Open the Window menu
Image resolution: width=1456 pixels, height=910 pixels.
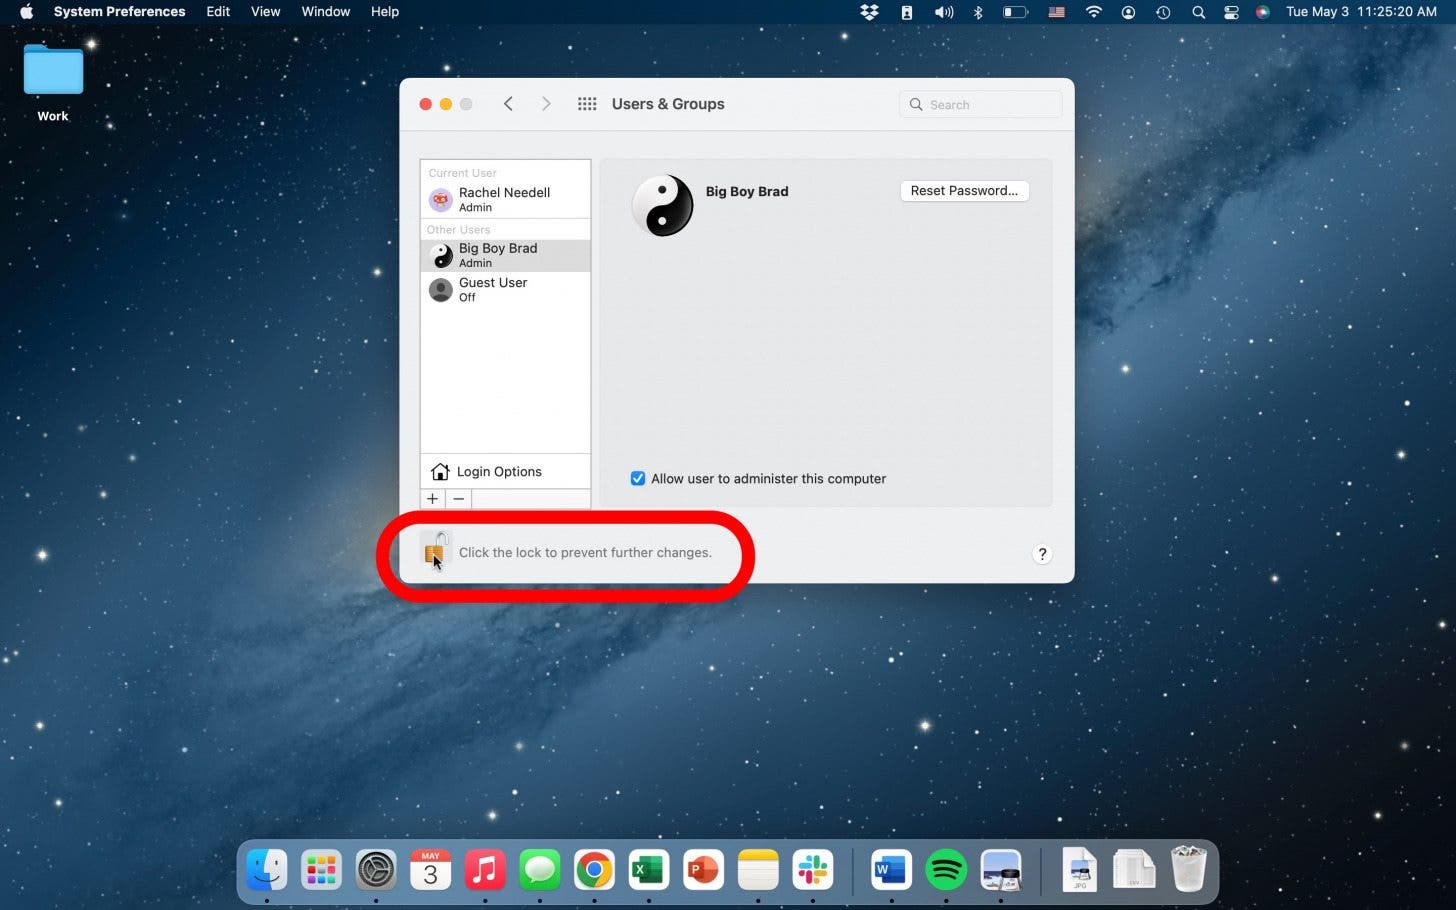coord(325,12)
